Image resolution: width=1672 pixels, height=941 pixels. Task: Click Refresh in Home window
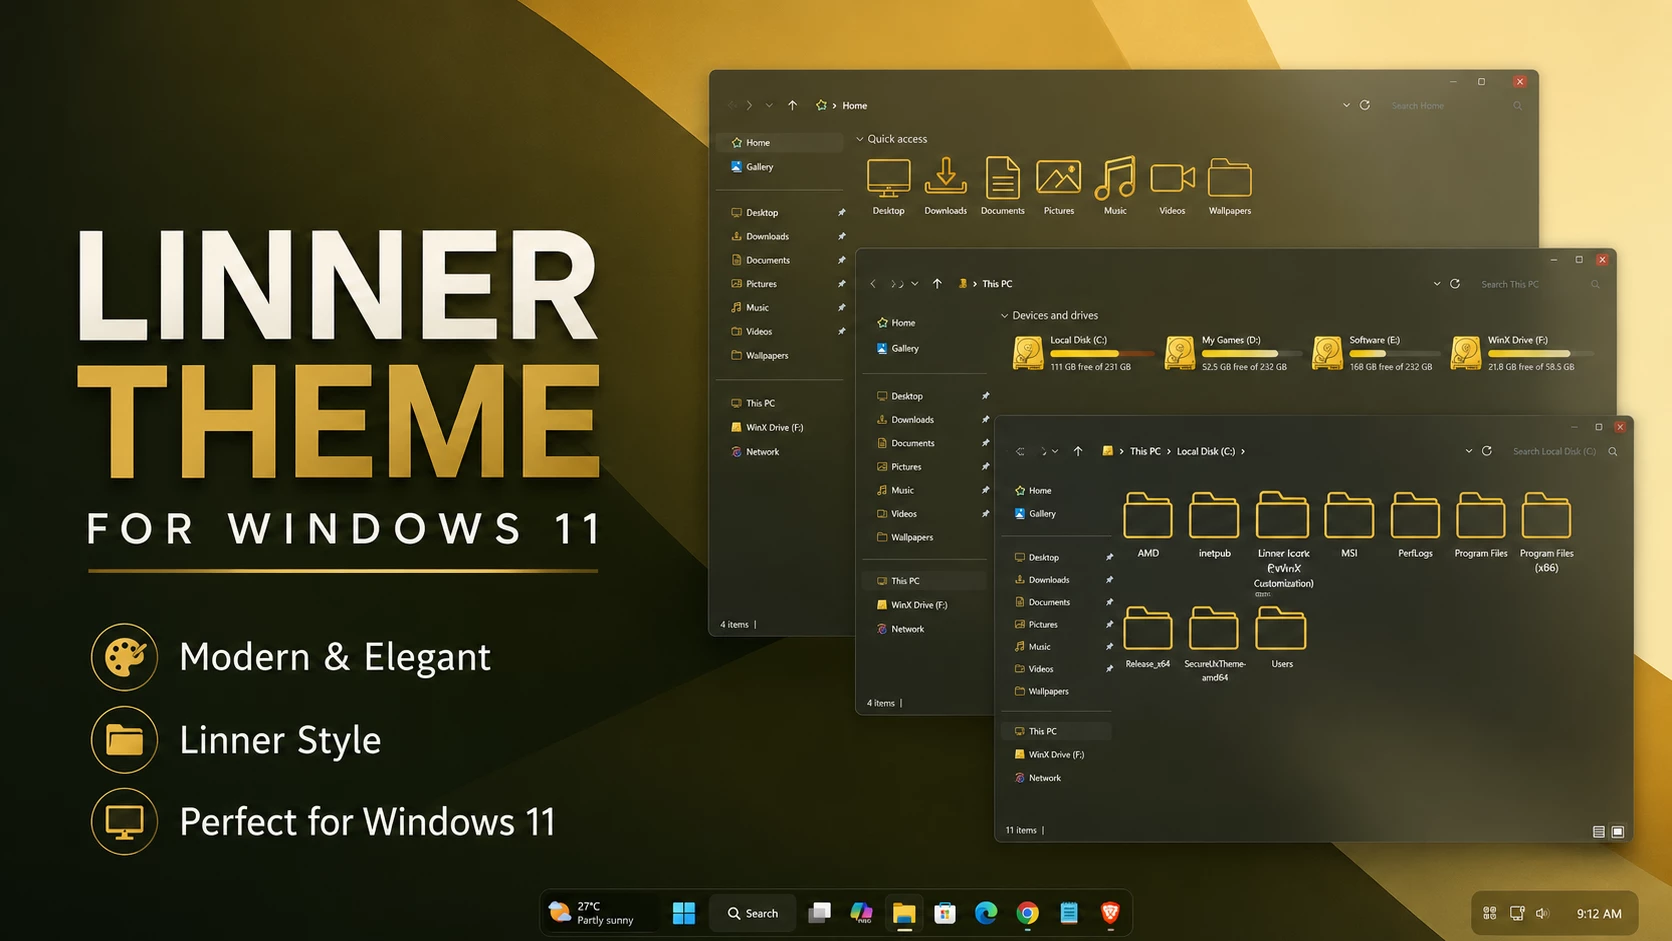[1364, 105]
